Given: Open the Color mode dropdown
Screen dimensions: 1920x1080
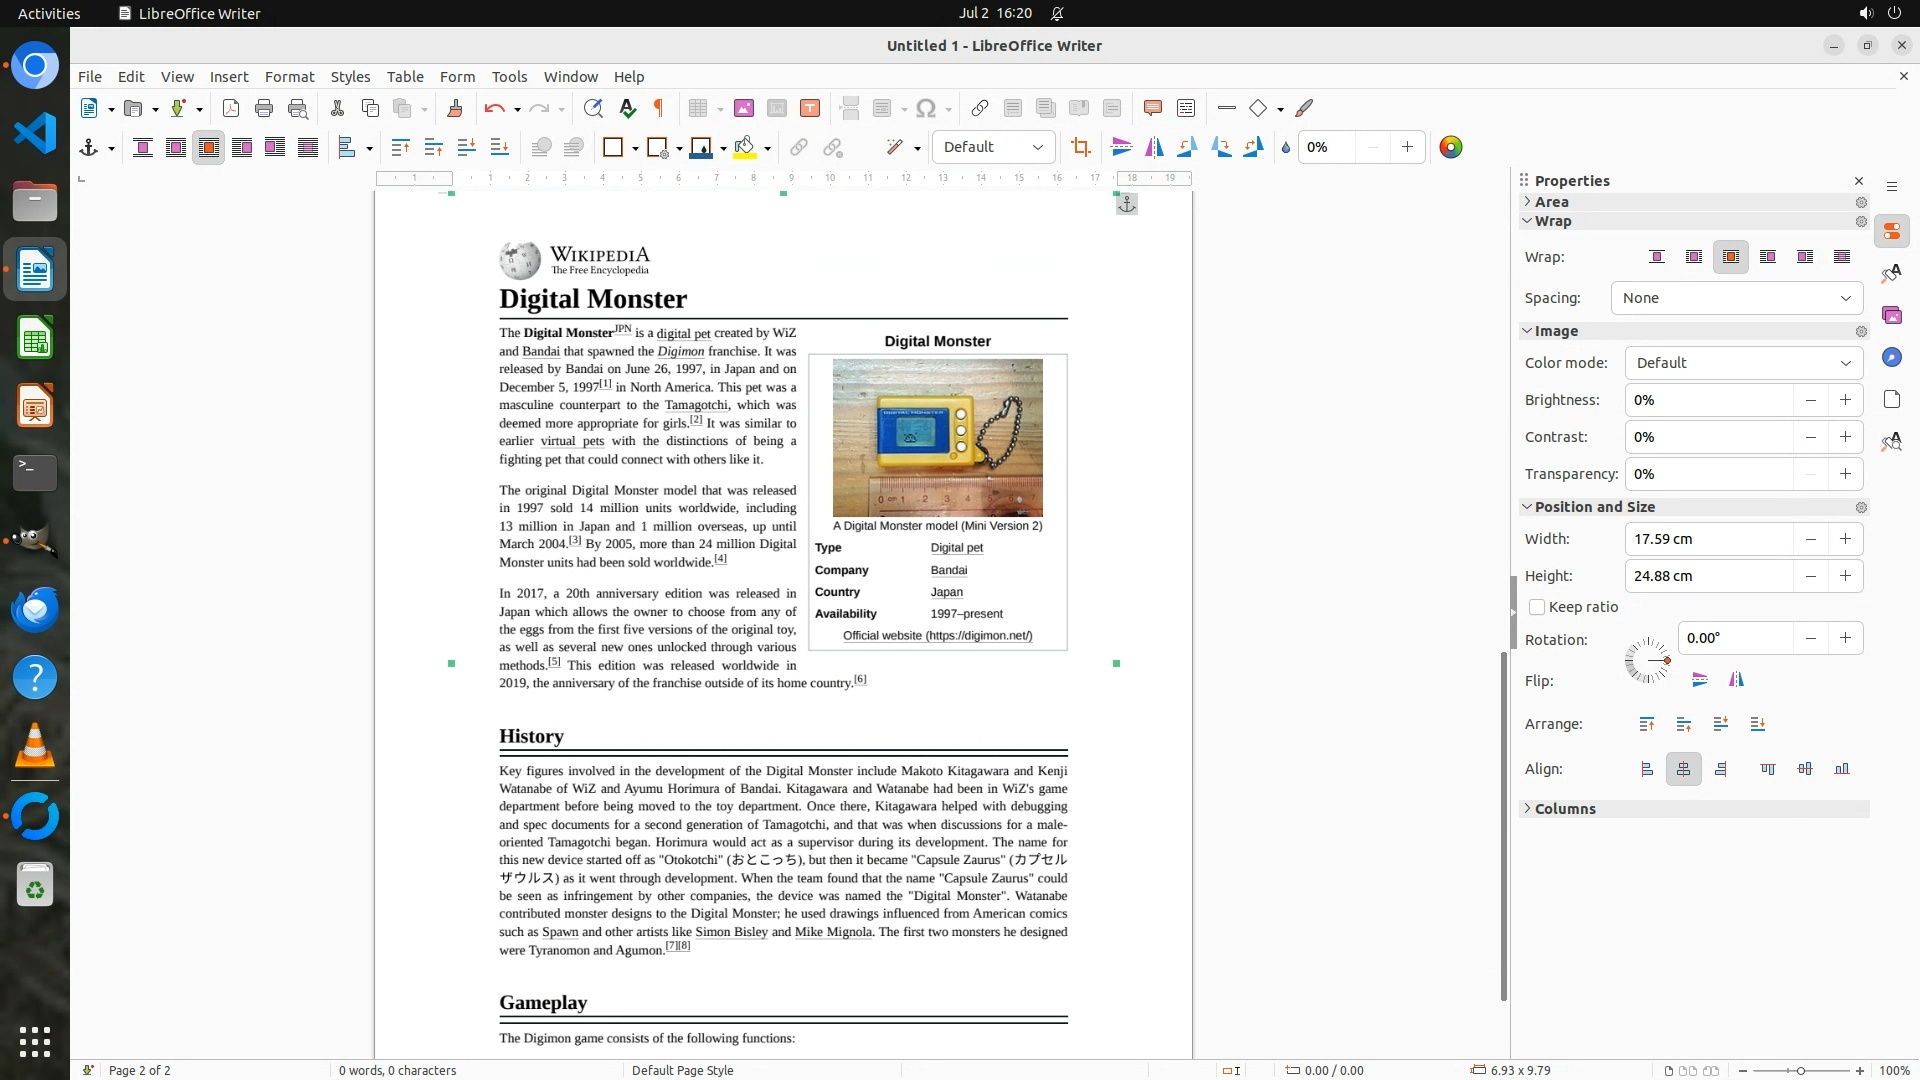Looking at the screenshot, I should point(1743,363).
